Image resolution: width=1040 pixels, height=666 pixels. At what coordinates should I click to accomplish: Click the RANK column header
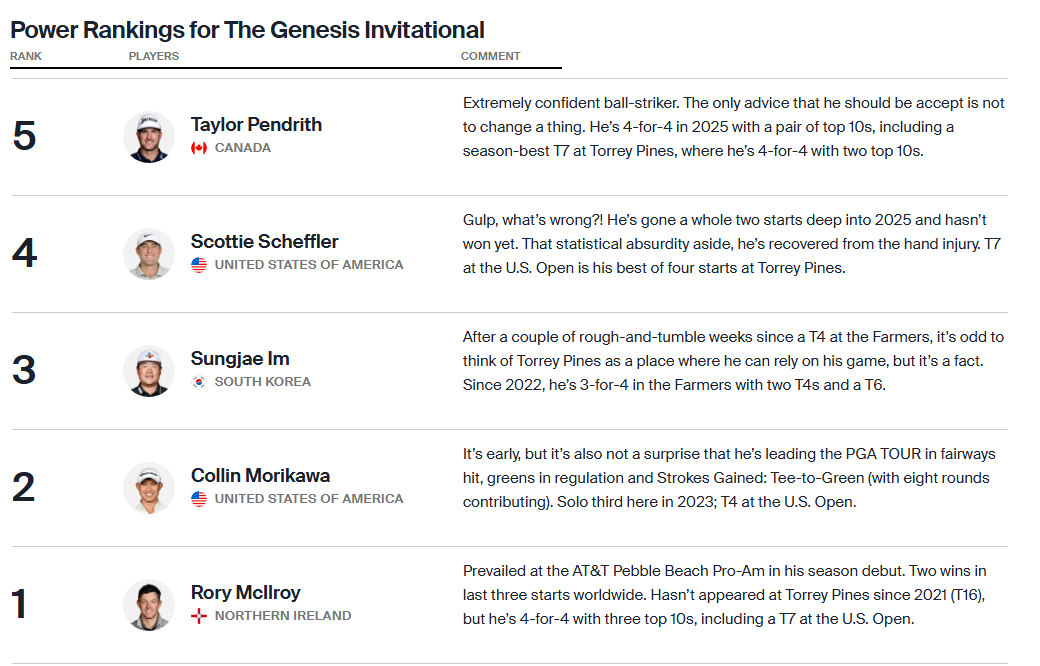coord(26,56)
